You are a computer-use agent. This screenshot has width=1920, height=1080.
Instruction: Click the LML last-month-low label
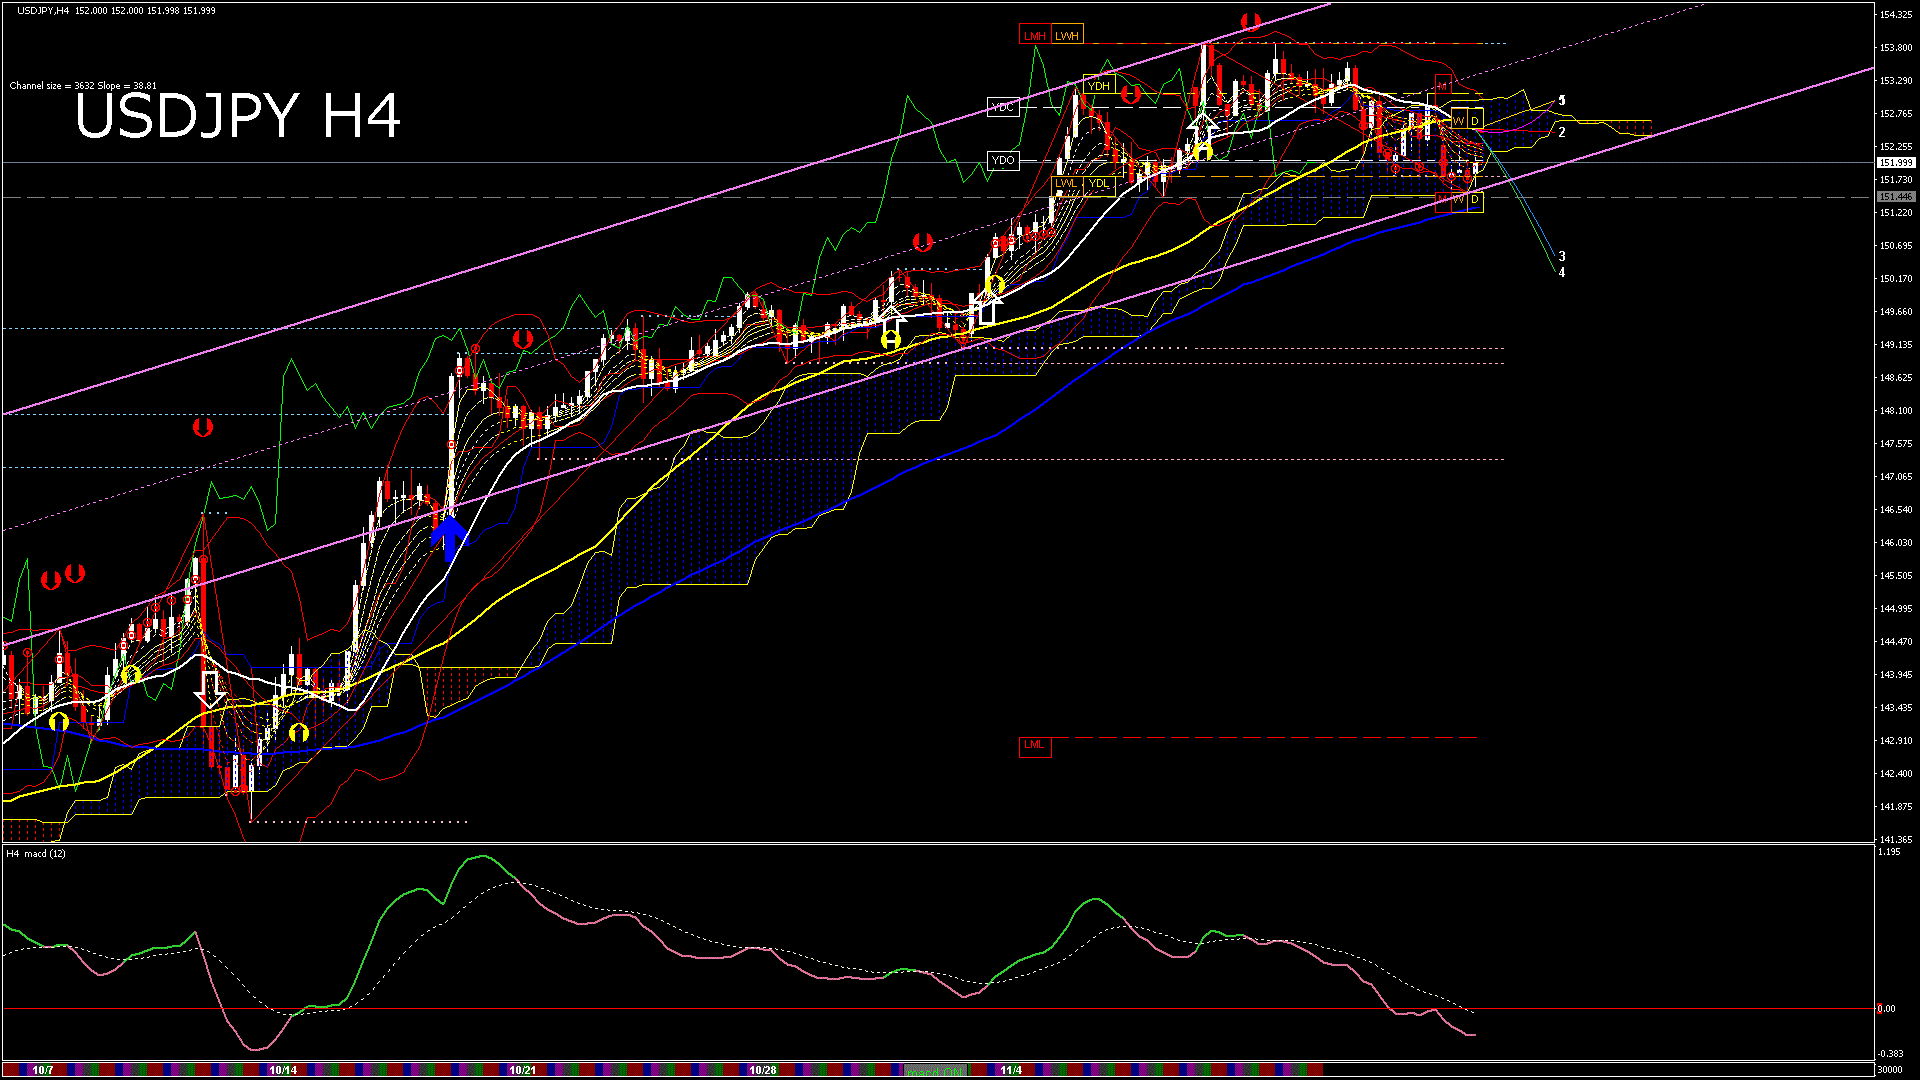tap(1034, 745)
